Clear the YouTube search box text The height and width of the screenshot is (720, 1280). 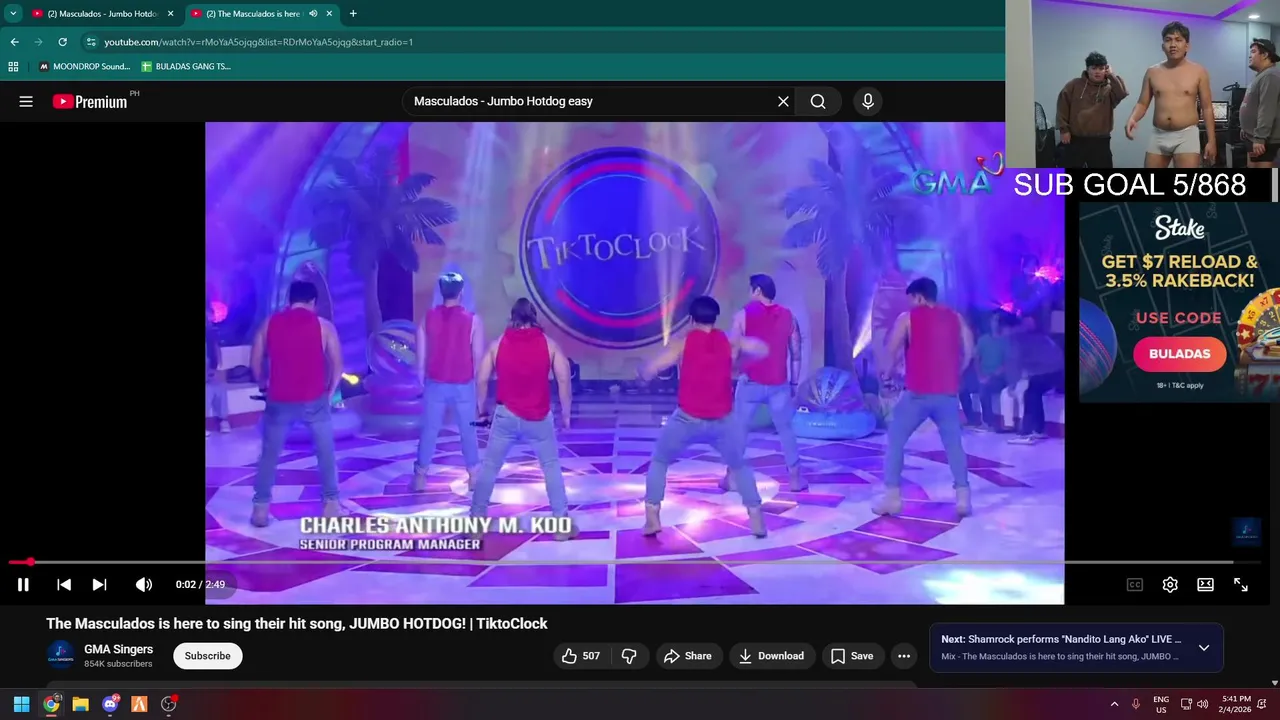coord(783,101)
